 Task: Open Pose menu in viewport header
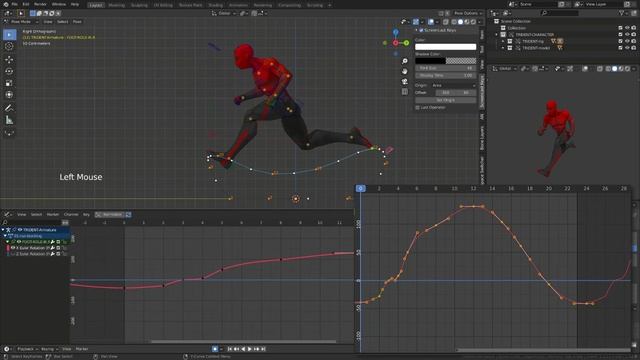point(77,22)
